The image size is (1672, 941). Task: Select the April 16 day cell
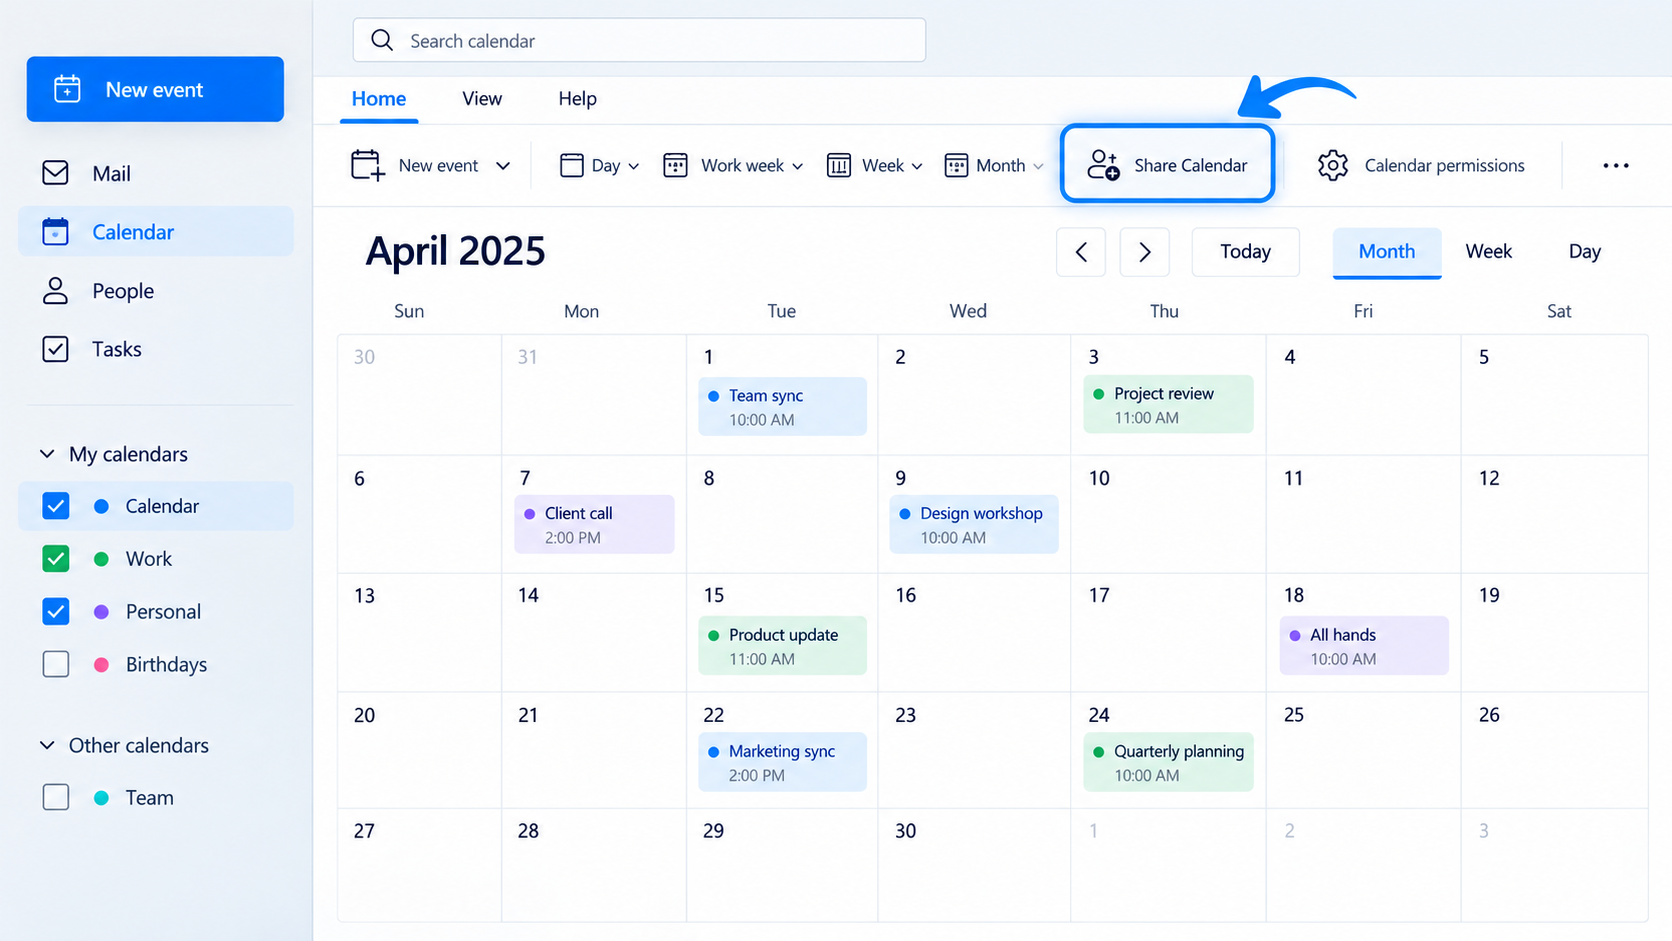974,632
